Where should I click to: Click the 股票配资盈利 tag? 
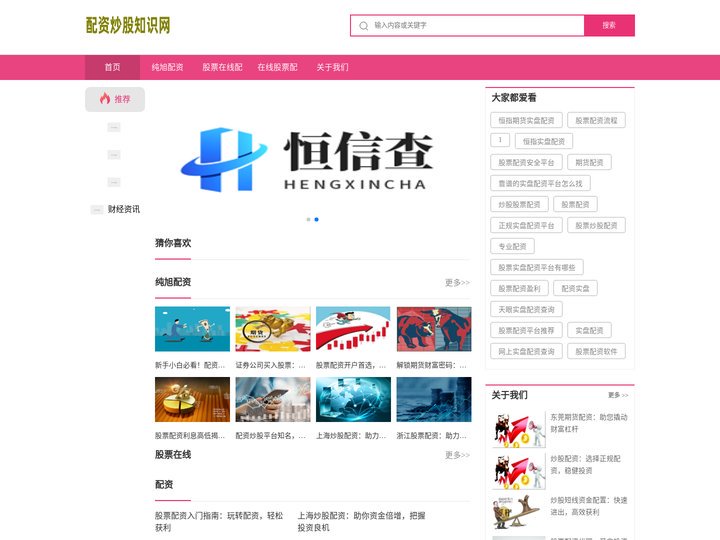click(x=519, y=288)
